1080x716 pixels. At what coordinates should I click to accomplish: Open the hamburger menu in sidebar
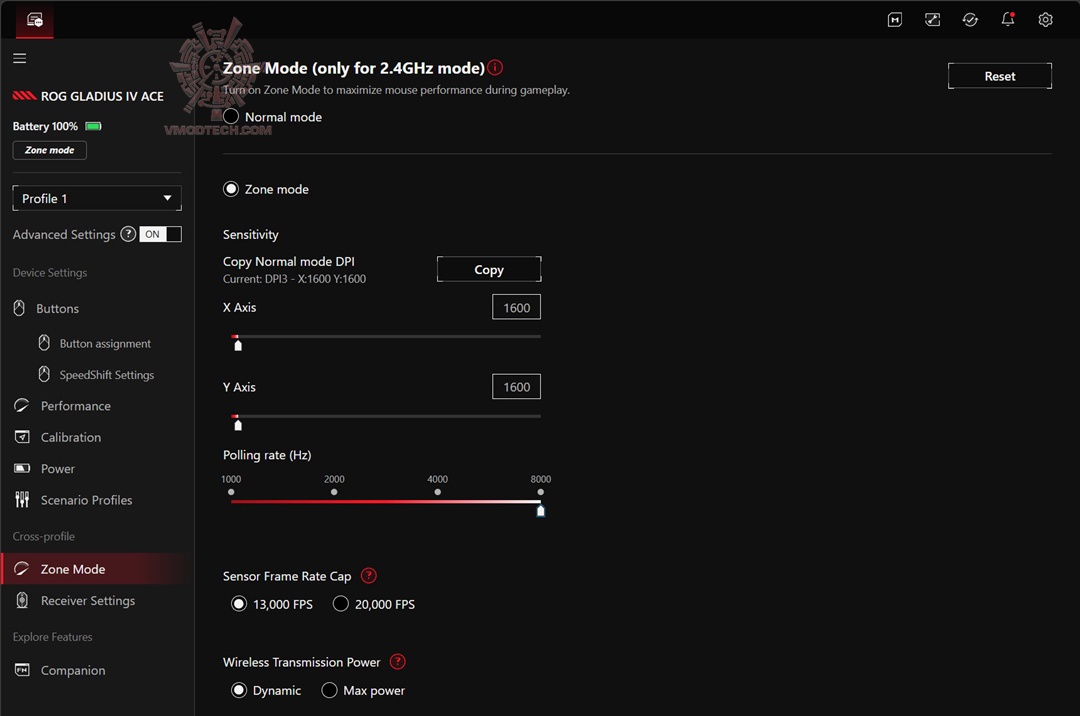pos(19,59)
